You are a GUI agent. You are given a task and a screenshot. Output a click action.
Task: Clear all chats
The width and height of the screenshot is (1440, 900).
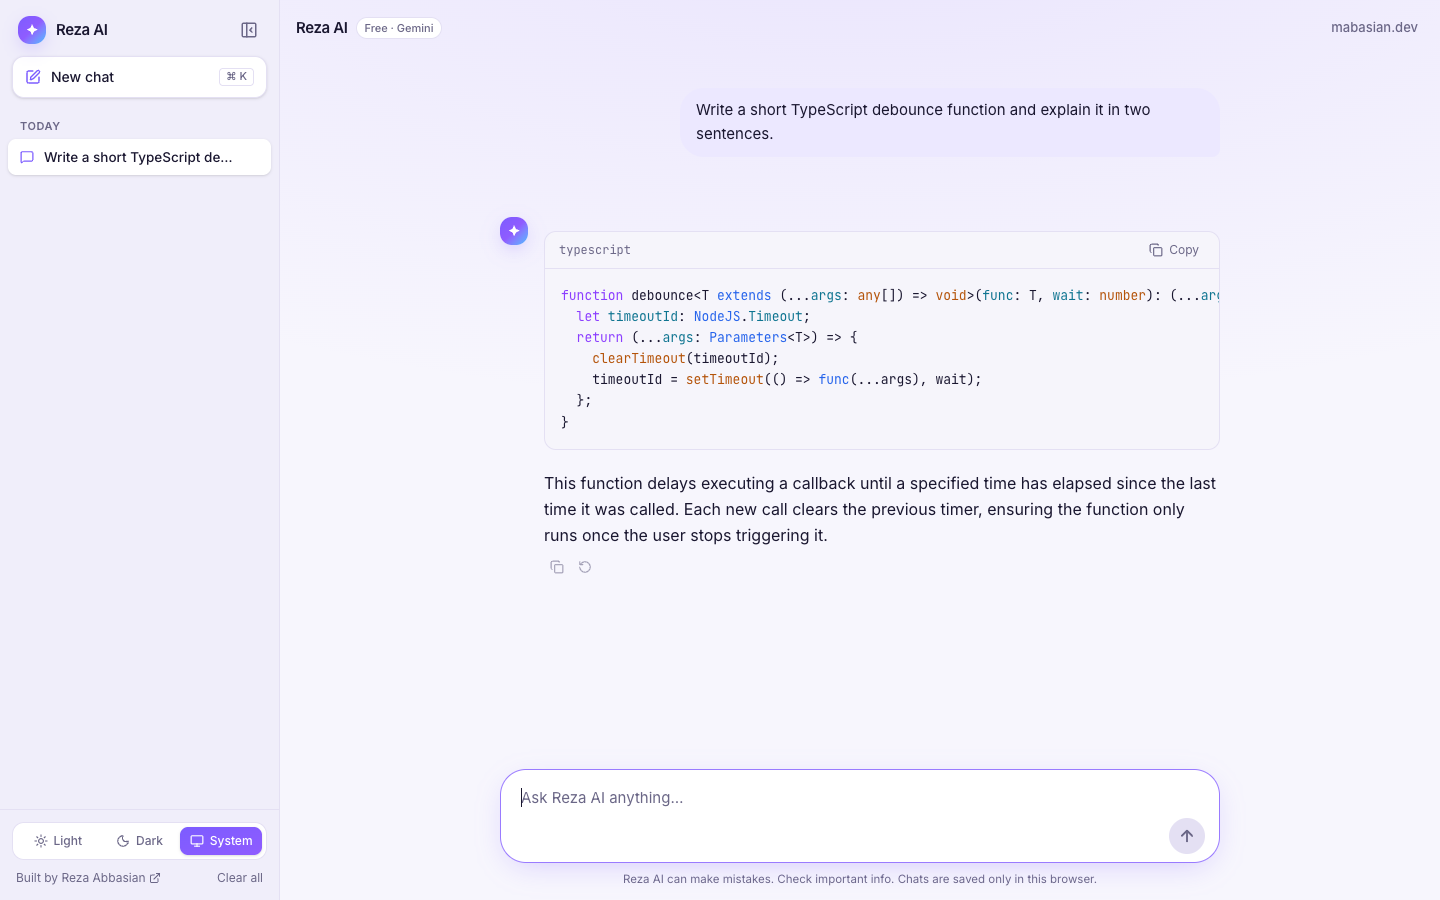point(240,878)
